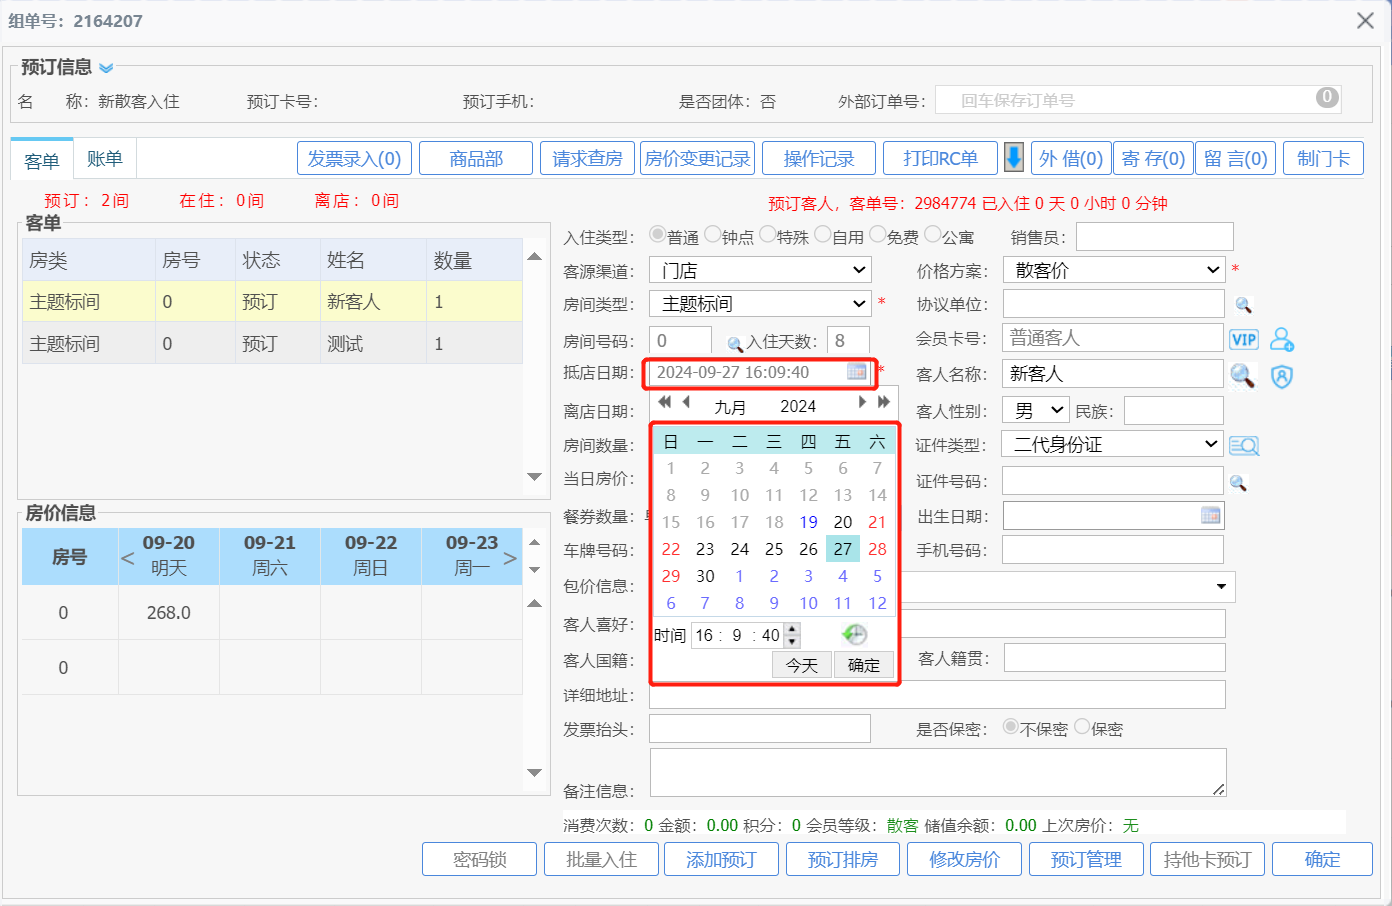Click 外部订单号 input field
This screenshot has height=906, width=1392.
click(1138, 100)
